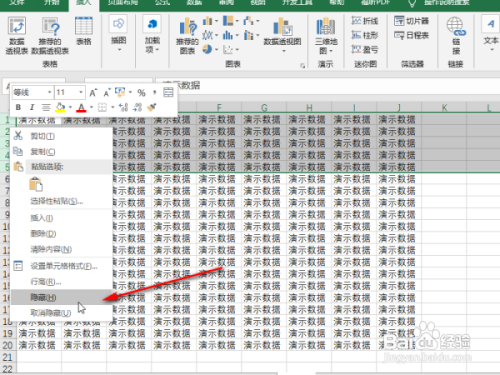Select column G header
Image resolution: width=500 pixels, height=375 pixels.
tap(264, 107)
